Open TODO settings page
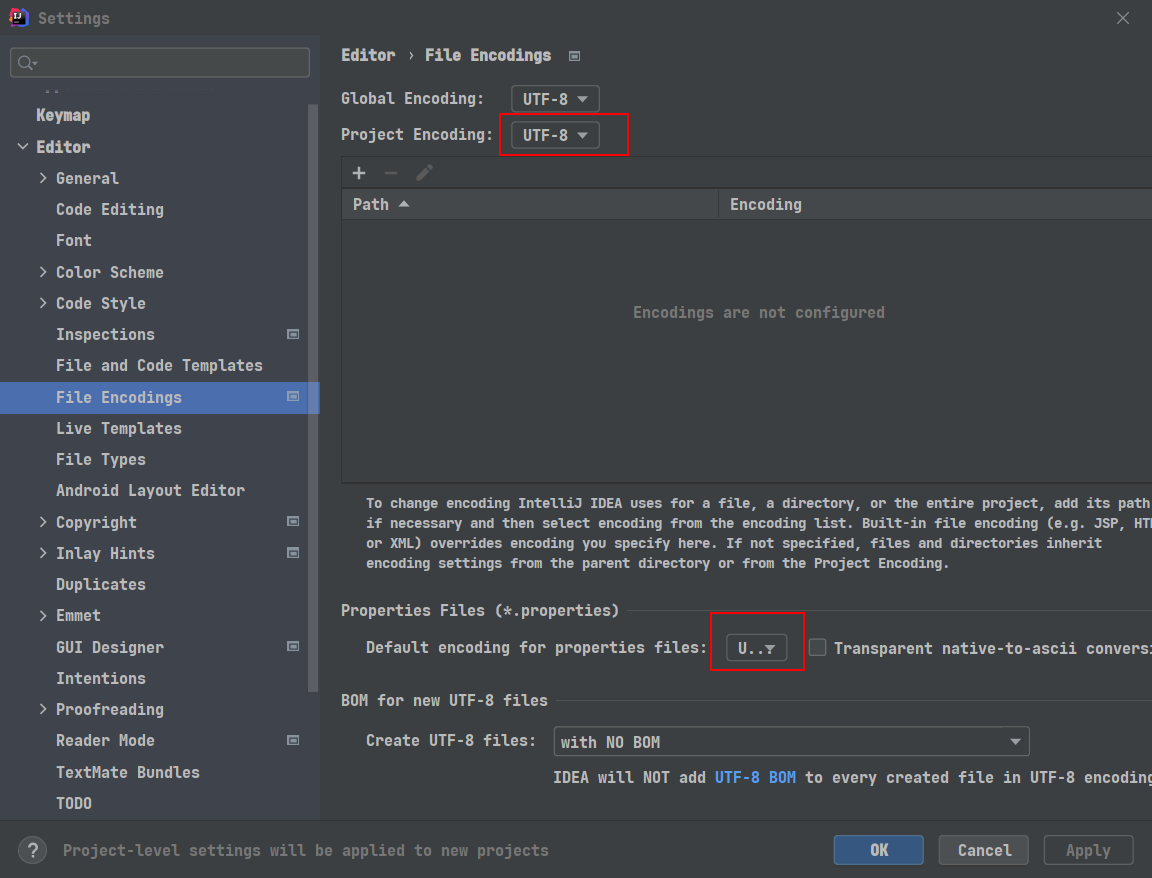Image resolution: width=1152 pixels, height=878 pixels. tap(73, 803)
